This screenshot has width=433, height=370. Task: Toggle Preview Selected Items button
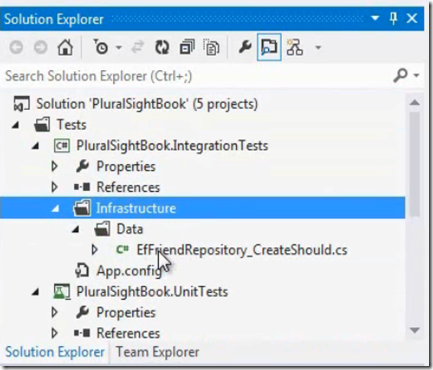click(269, 47)
